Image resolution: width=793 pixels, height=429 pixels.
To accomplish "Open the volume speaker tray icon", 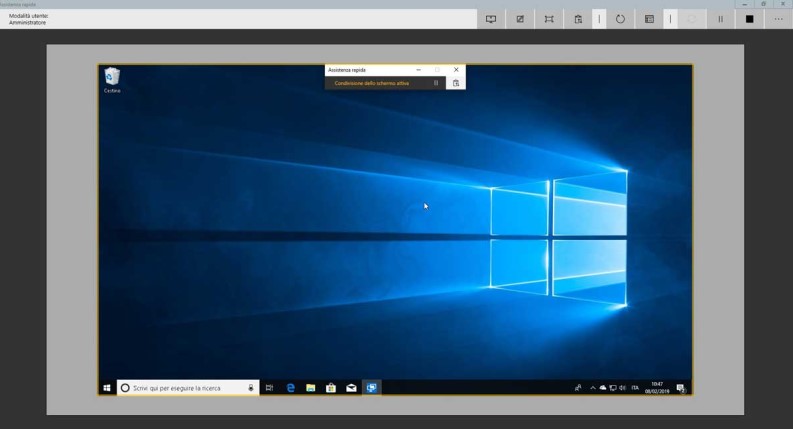I will 623,388.
